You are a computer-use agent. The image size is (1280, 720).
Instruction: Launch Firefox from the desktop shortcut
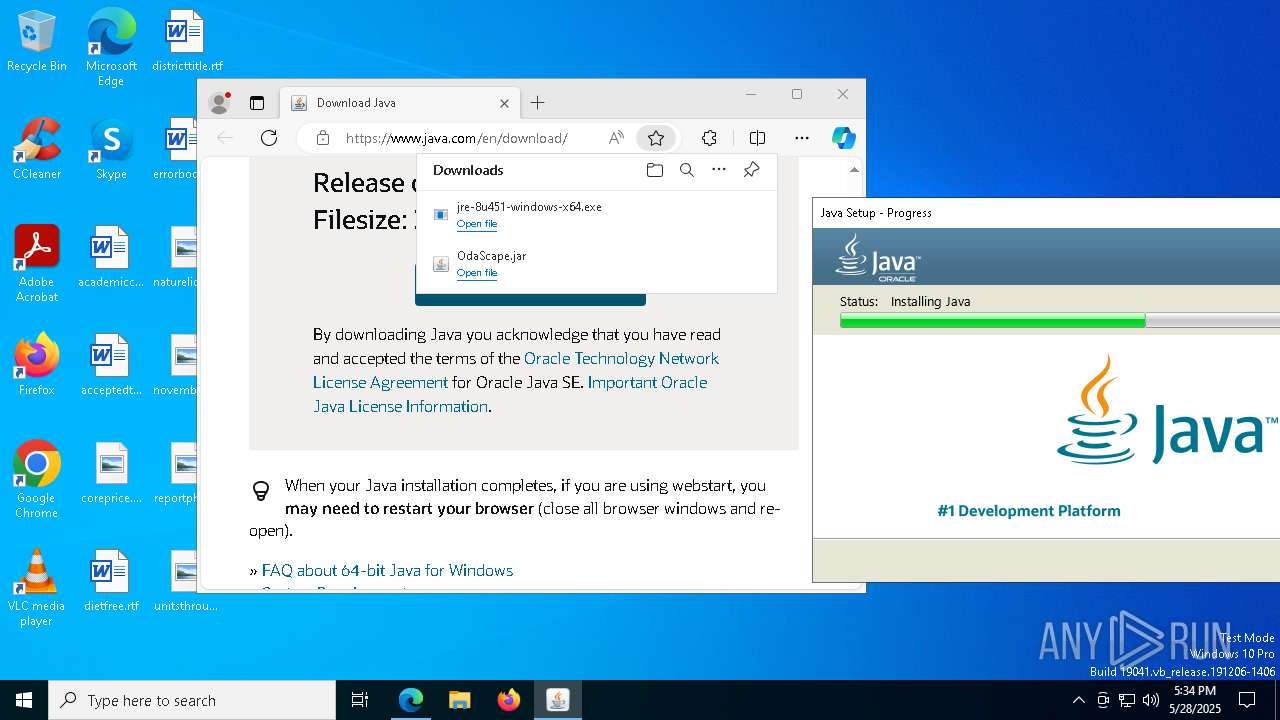37,365
